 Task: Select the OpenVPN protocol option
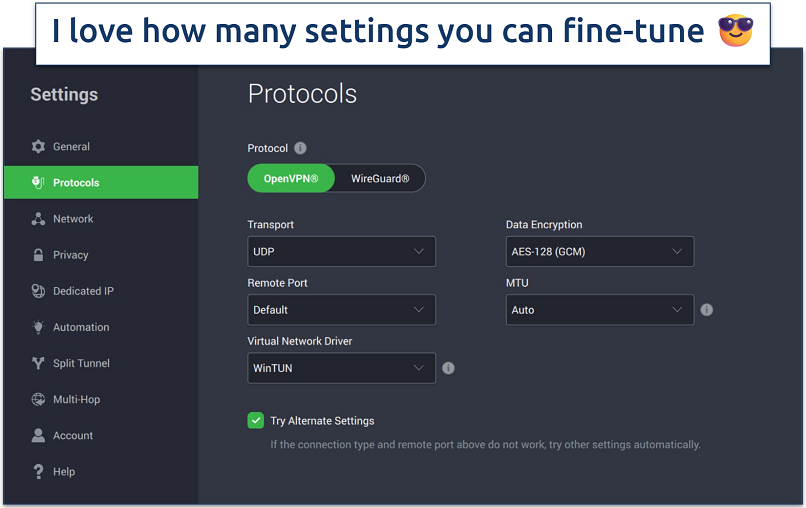291,179
